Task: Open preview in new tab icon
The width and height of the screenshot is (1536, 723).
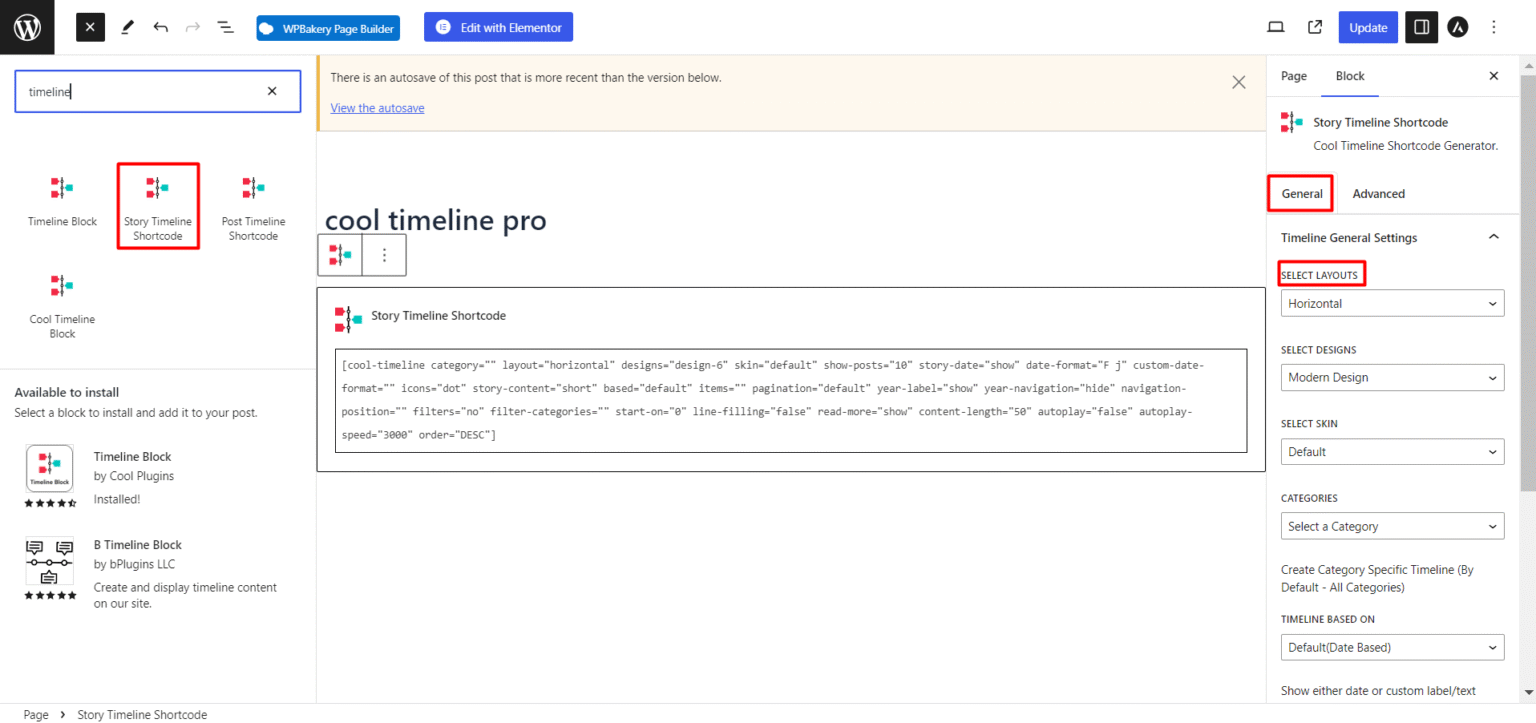Action: pyautogui.click(x=1314, y=27)
